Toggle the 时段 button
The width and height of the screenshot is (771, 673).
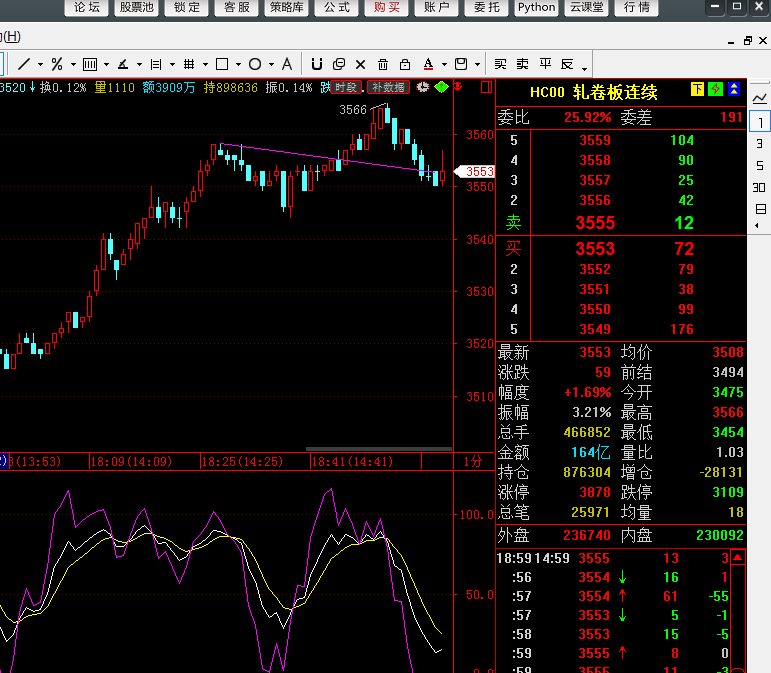point(346,88)
